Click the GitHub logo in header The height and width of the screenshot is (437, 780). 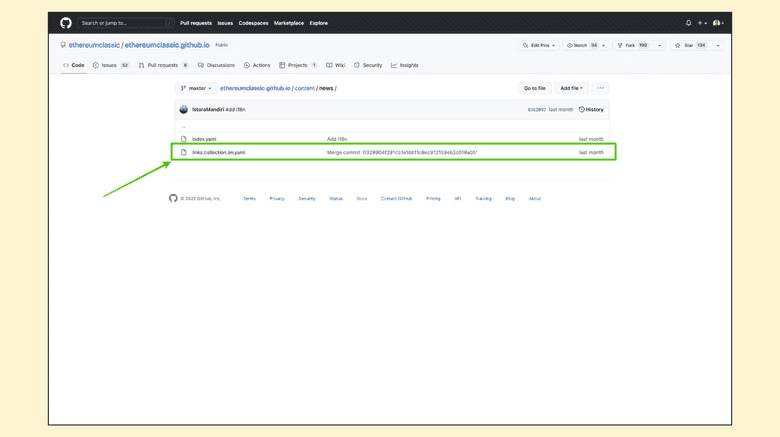[x=66, y=23]
